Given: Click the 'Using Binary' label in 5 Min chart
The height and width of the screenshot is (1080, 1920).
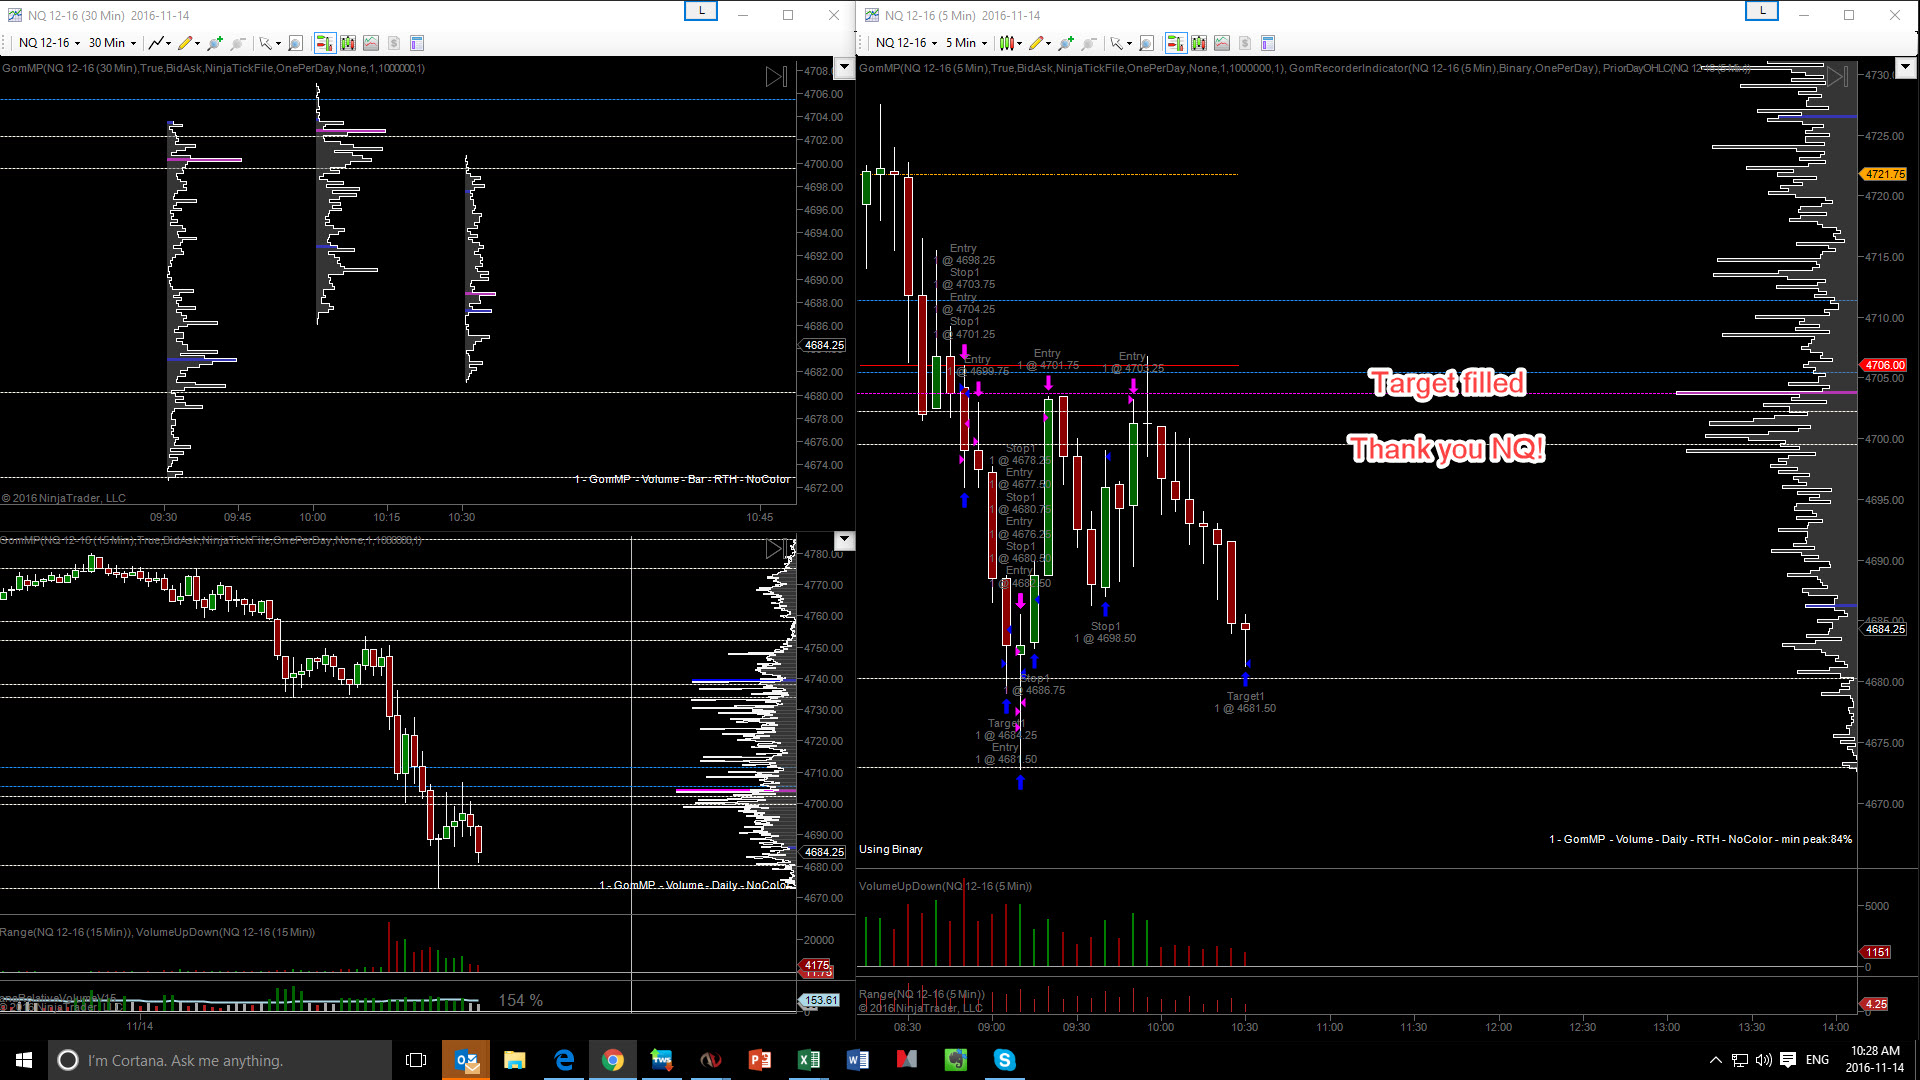Looking at the screenshot, I should [x=891, y=849].
